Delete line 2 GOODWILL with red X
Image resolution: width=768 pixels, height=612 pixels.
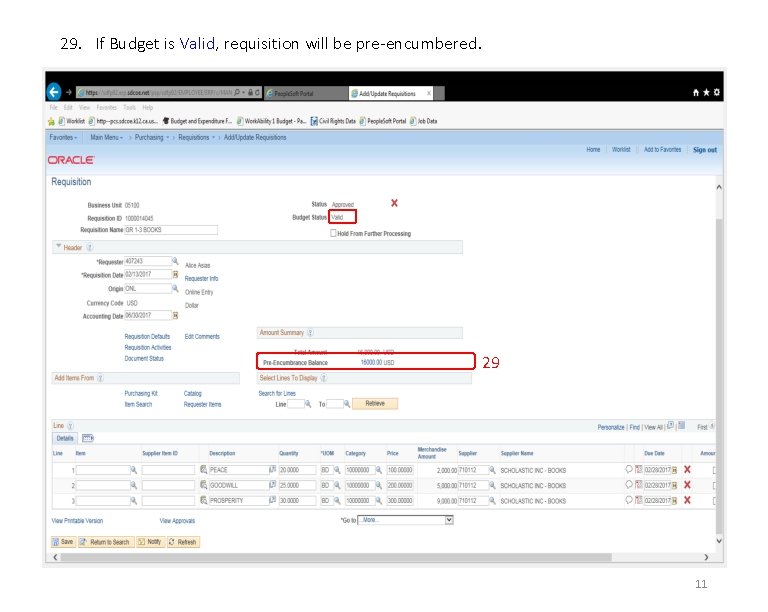(x=687, y=485)
